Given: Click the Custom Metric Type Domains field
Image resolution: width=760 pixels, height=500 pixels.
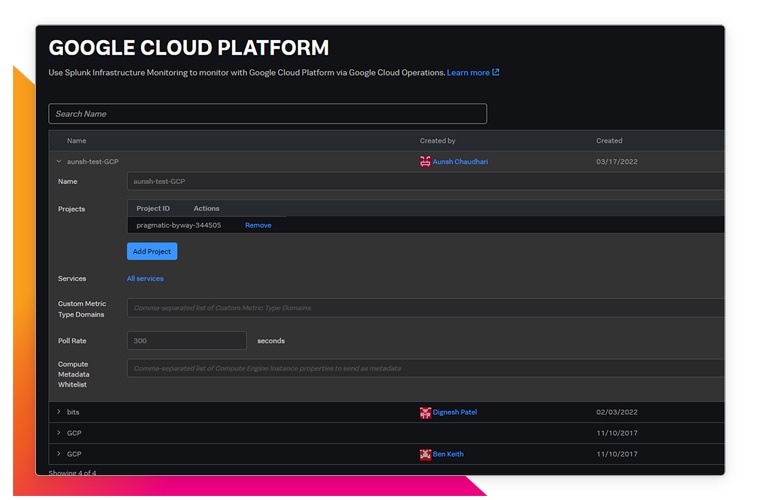Looking at the screenshot, I should 426,308.
